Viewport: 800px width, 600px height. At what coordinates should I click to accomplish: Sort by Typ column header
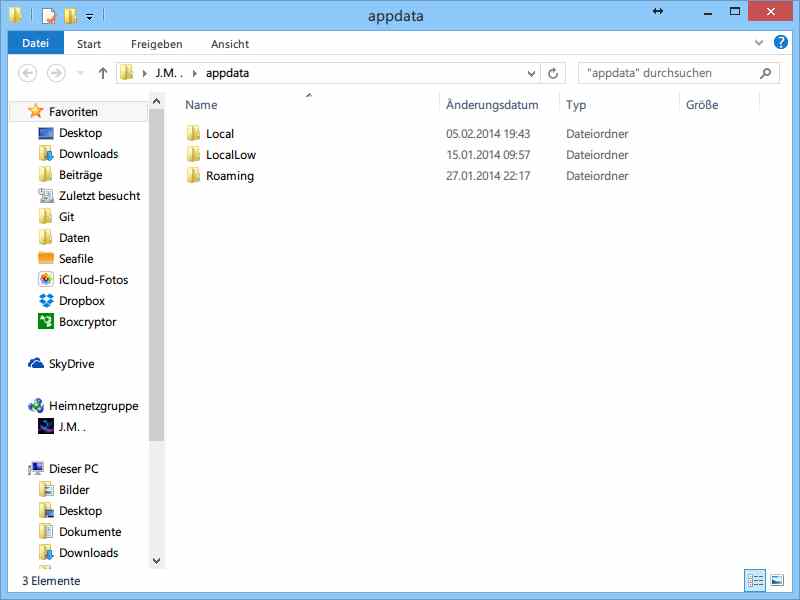tap(576, 105)
